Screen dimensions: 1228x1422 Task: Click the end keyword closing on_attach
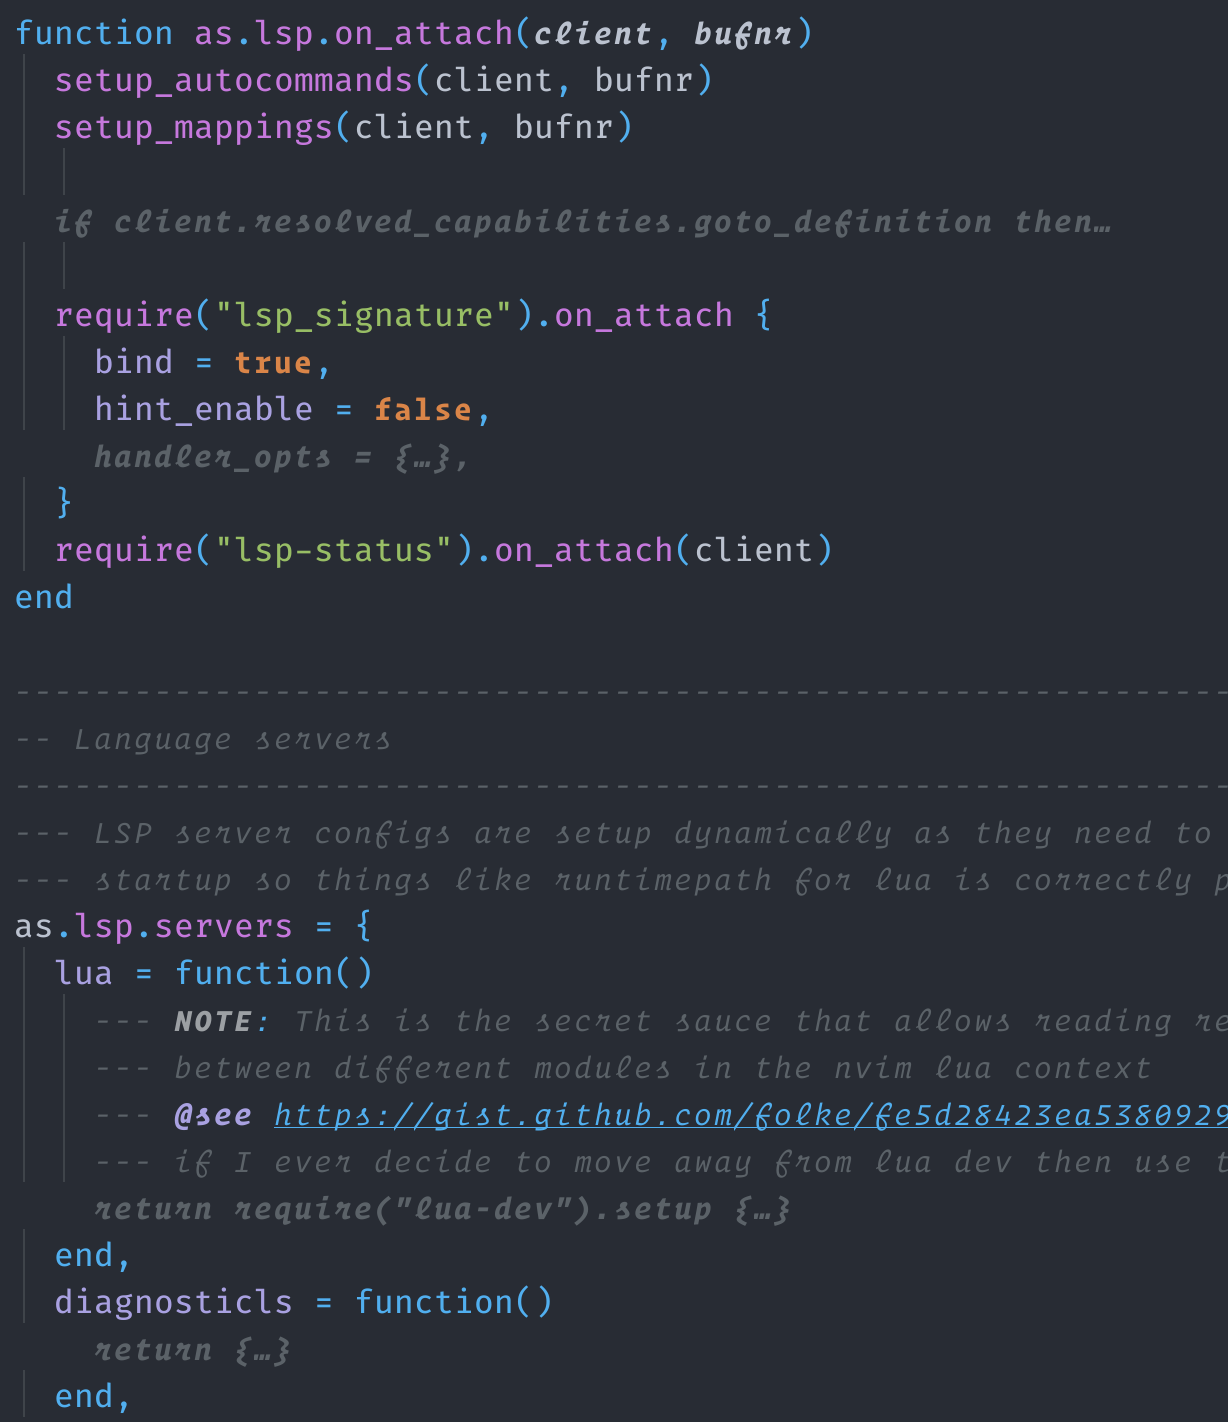click(43, 596)
